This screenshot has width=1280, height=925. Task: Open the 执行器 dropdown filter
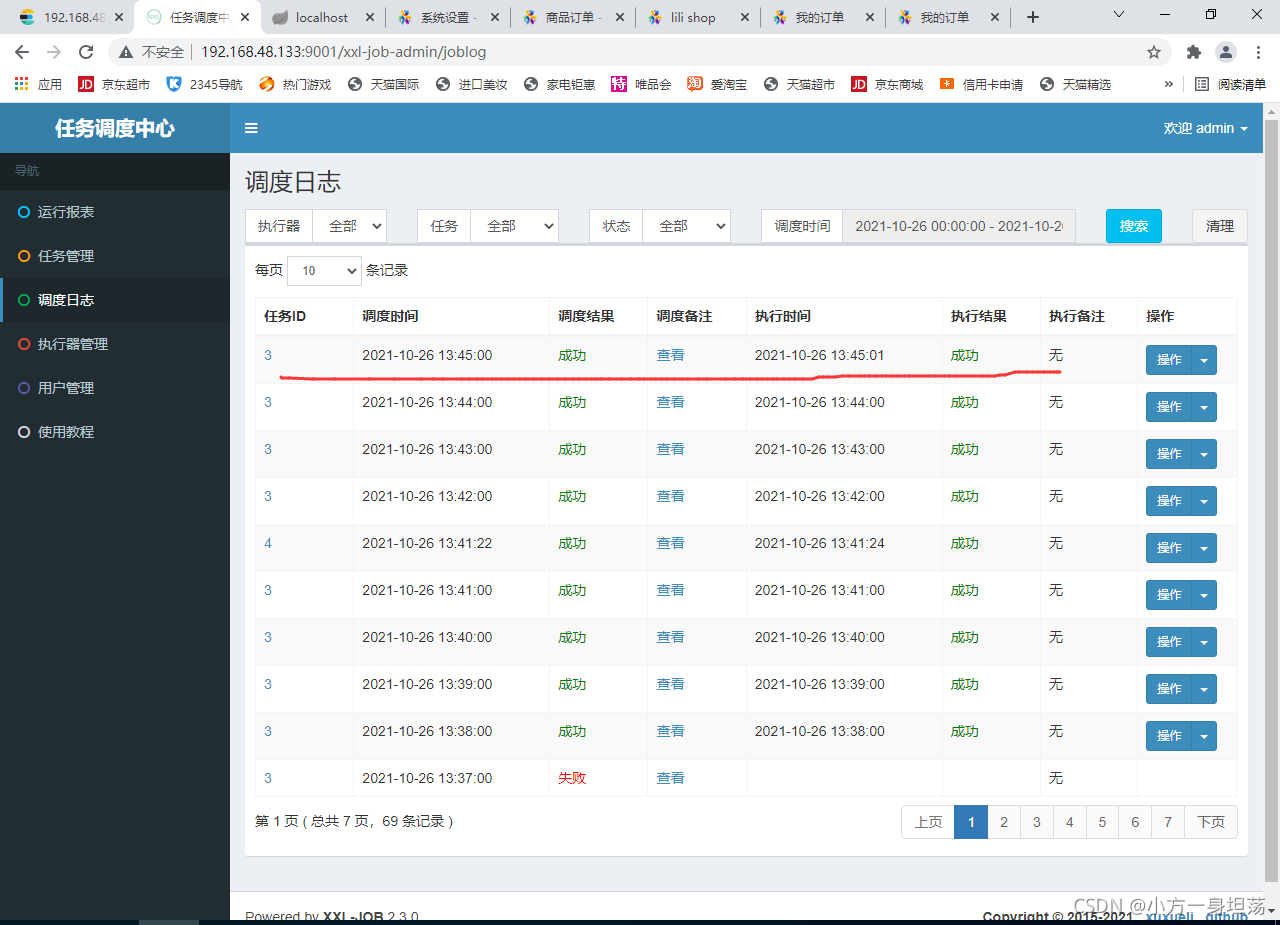click(x=349, y=226)
